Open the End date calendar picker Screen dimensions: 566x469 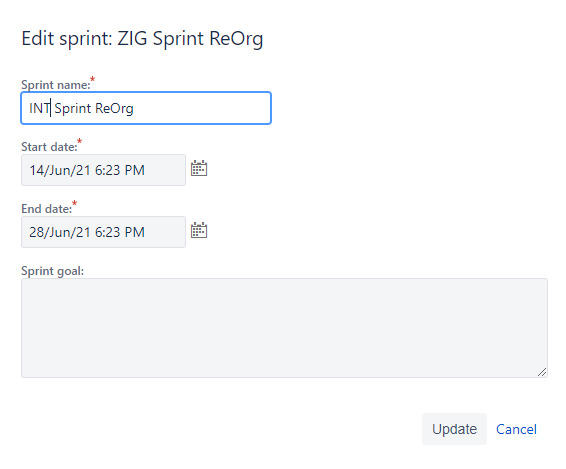[x=199, y=230]
